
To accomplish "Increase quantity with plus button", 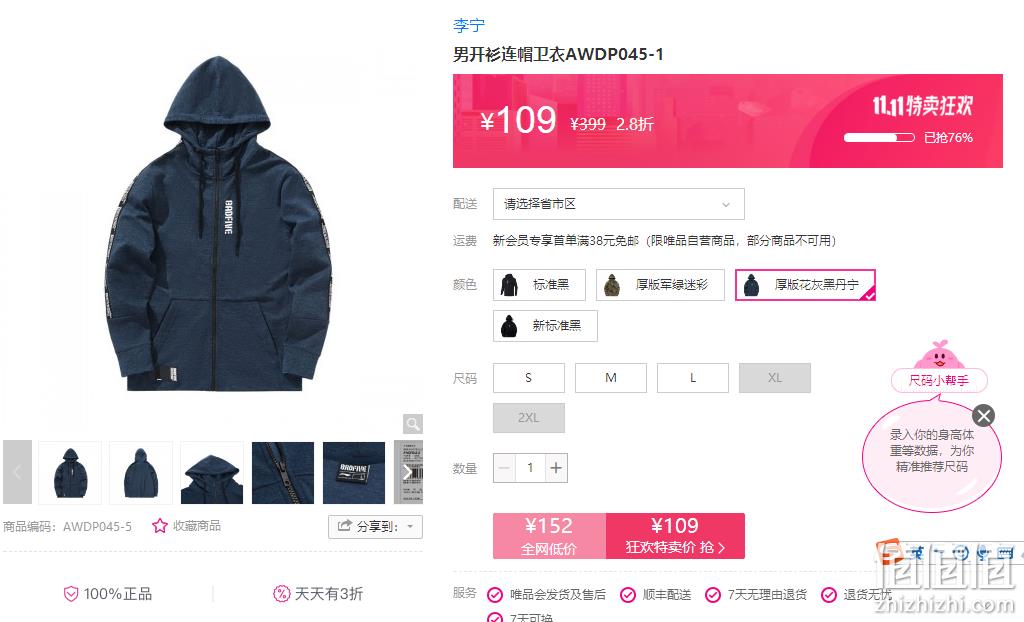I will coord(556,468).
